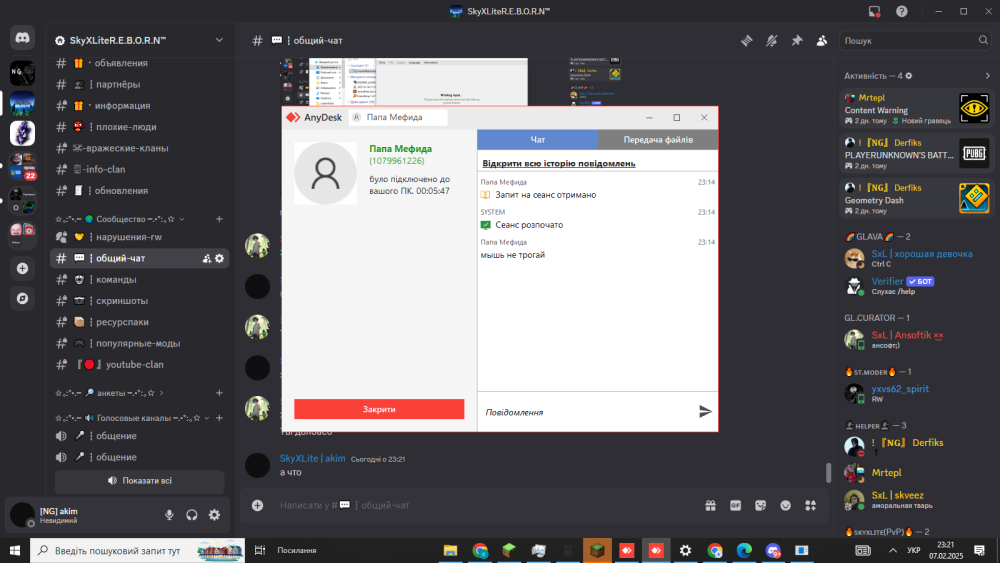Open pinned messages icon
The width and height of the screenshot is (1000, 563).
point(797,40)
